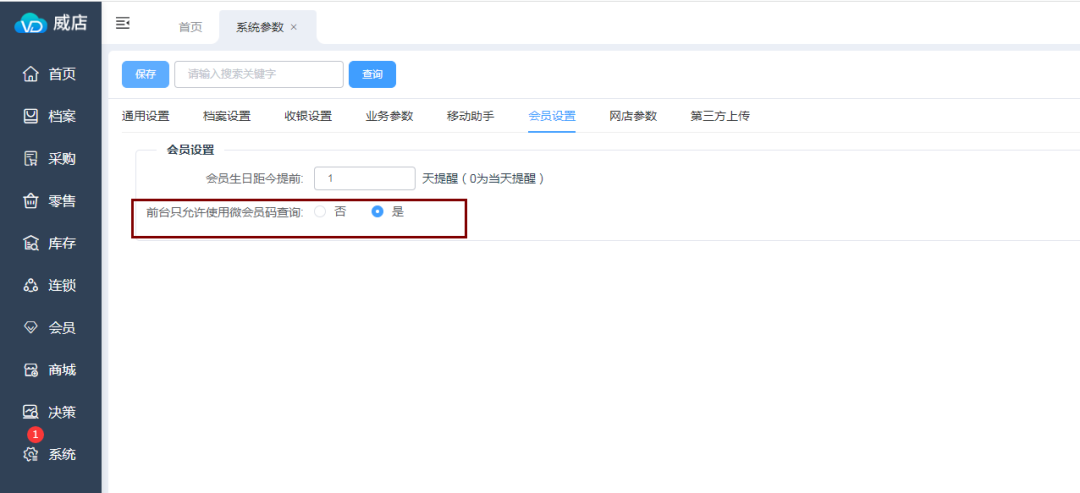
Task: Click the 决策 decision chart icon
Action: [x=30, y=412]
